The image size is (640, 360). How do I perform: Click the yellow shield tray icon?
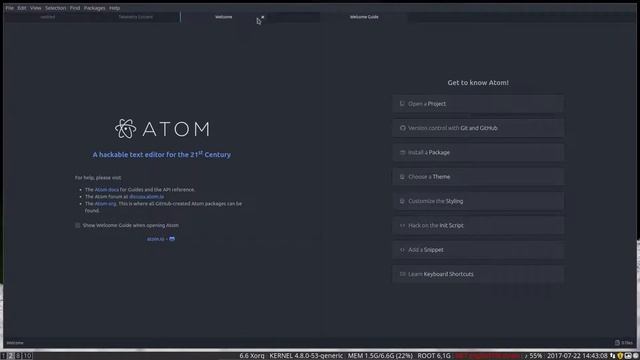[620, 356]
